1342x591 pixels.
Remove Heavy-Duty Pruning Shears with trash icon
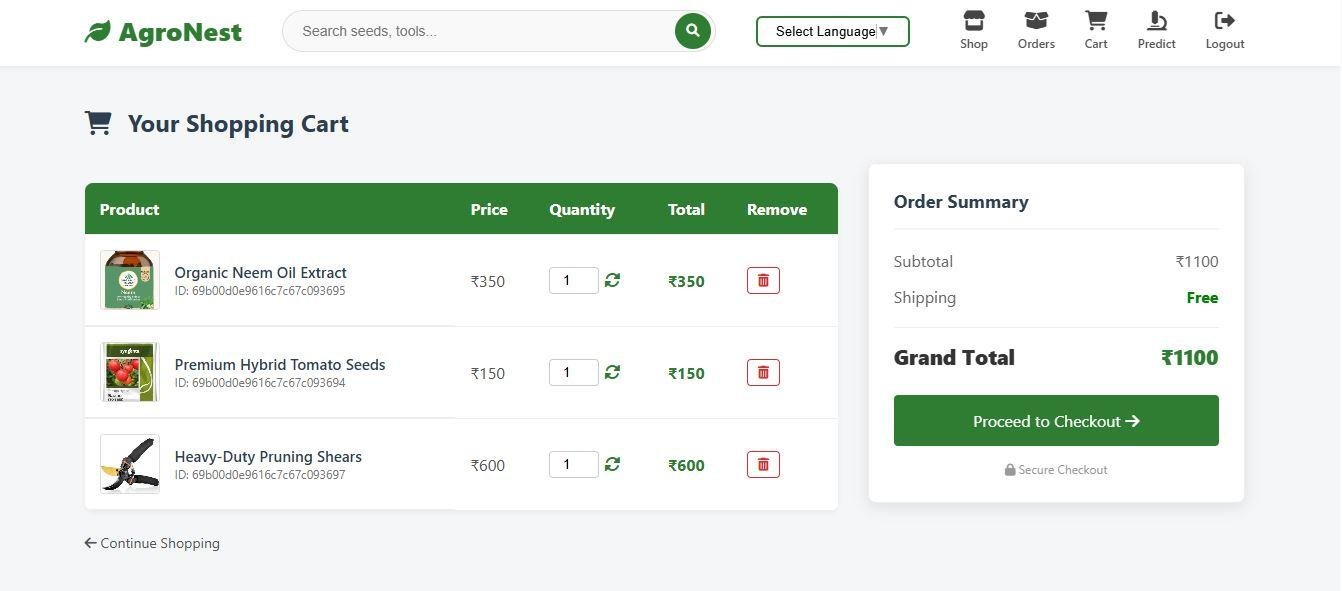point(763,465)
